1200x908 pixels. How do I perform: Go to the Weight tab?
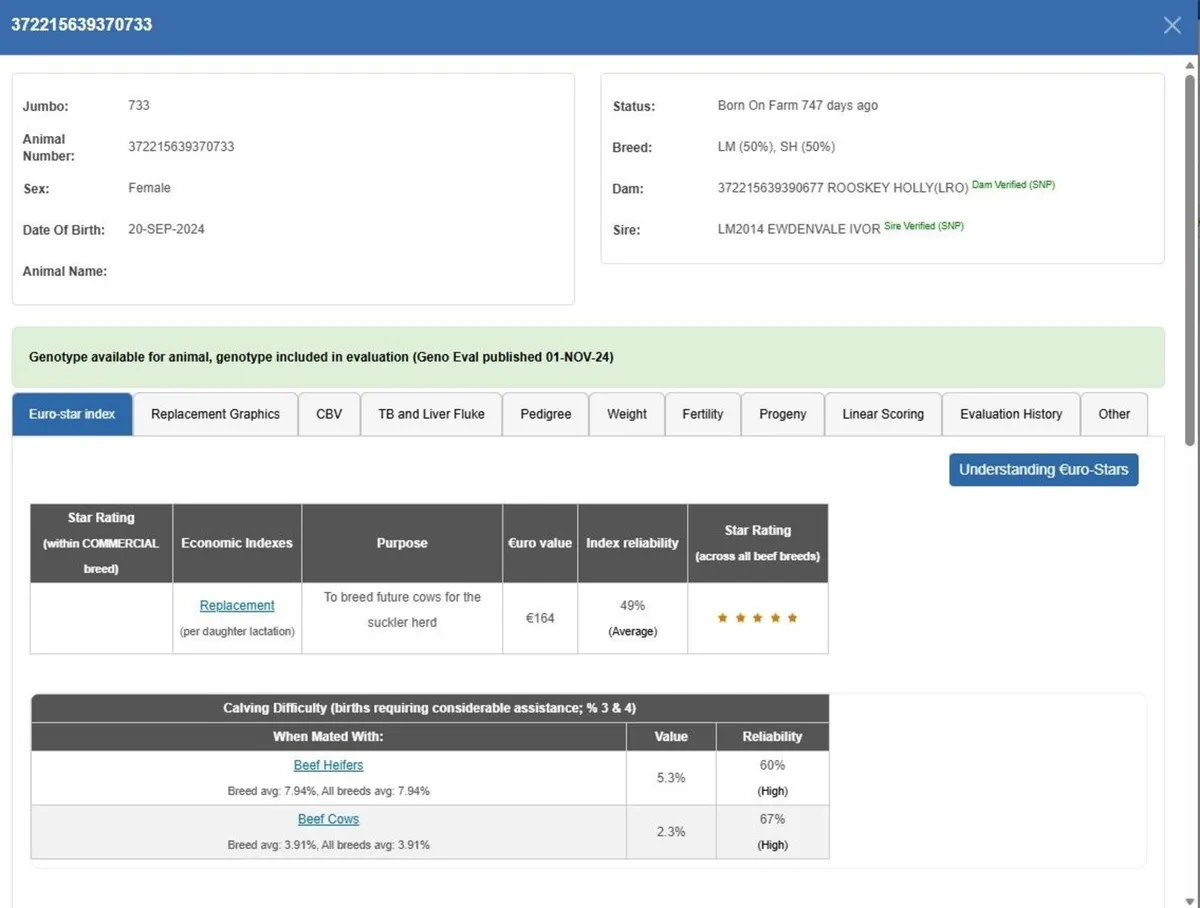point(627,414)
